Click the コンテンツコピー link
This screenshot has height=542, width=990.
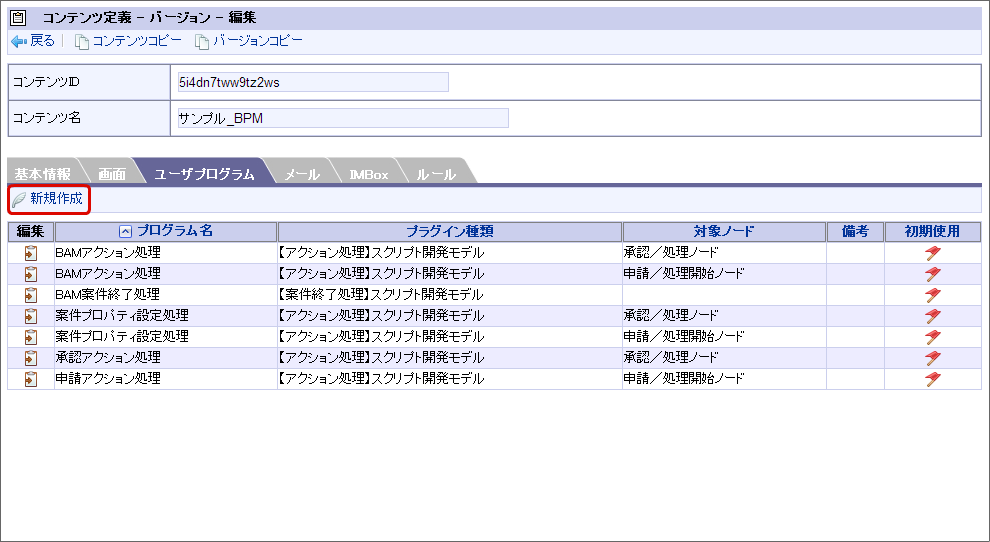pos(136,41)
